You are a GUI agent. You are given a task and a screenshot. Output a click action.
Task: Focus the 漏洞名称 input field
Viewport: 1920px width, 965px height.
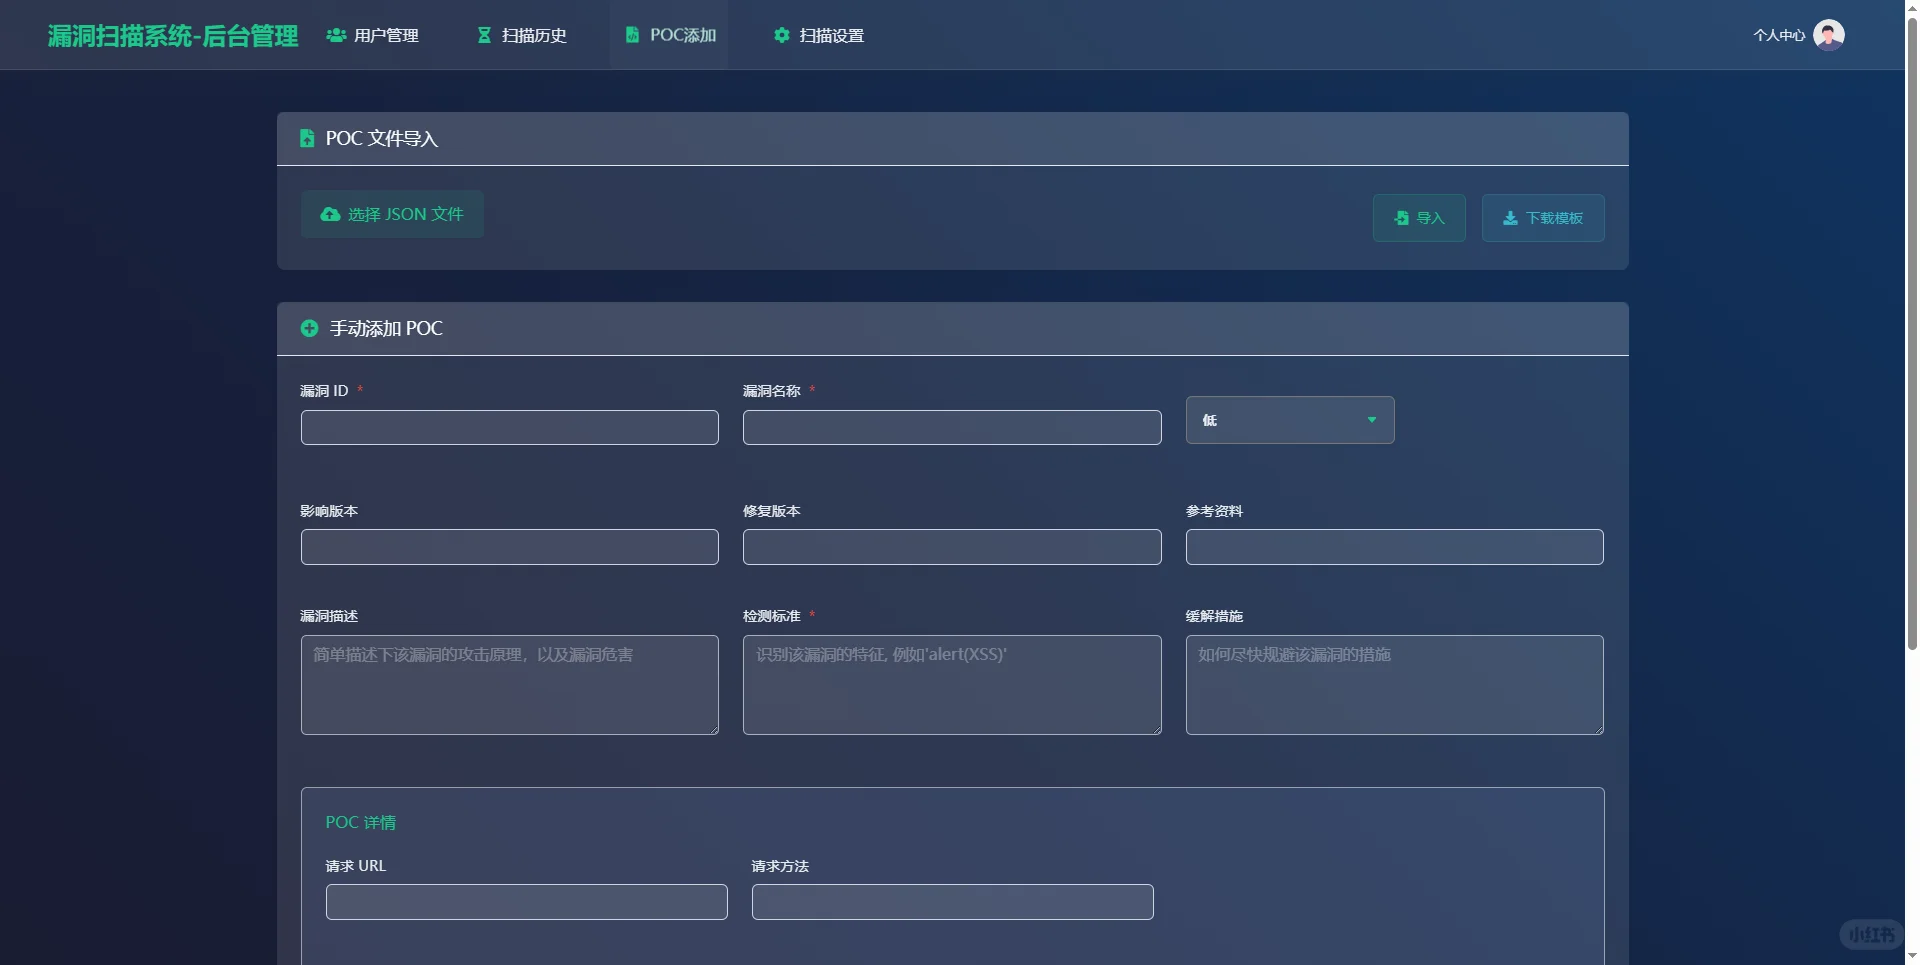[952, 427]
